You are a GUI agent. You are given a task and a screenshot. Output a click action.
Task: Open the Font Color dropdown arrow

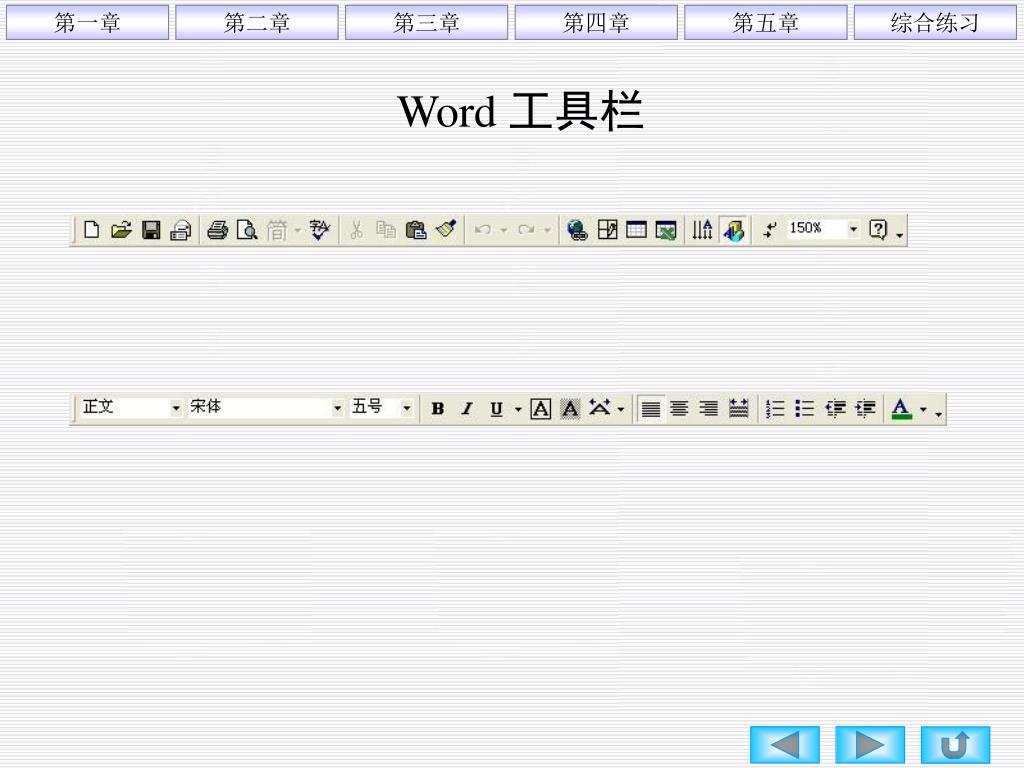[923, 409]
